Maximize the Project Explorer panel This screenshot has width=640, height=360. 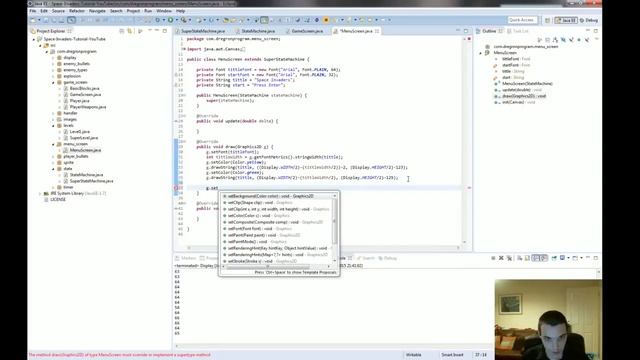coord(165,31)
